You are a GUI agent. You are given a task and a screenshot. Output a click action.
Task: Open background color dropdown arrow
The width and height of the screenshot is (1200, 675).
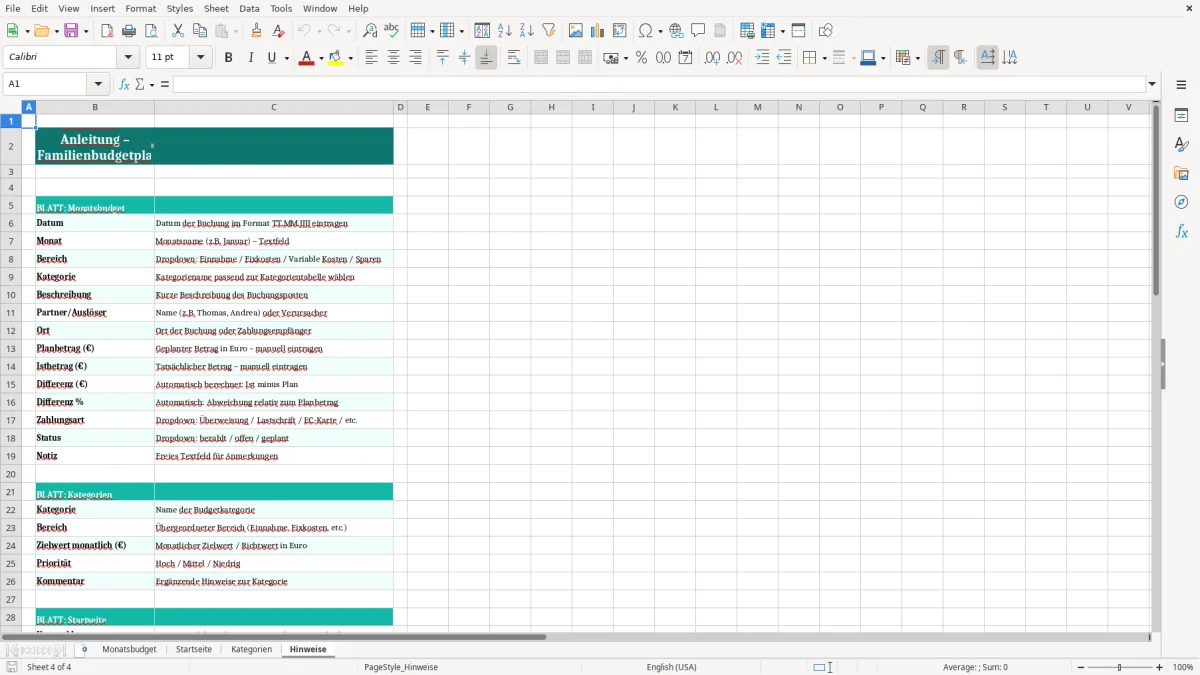point(350,58)
